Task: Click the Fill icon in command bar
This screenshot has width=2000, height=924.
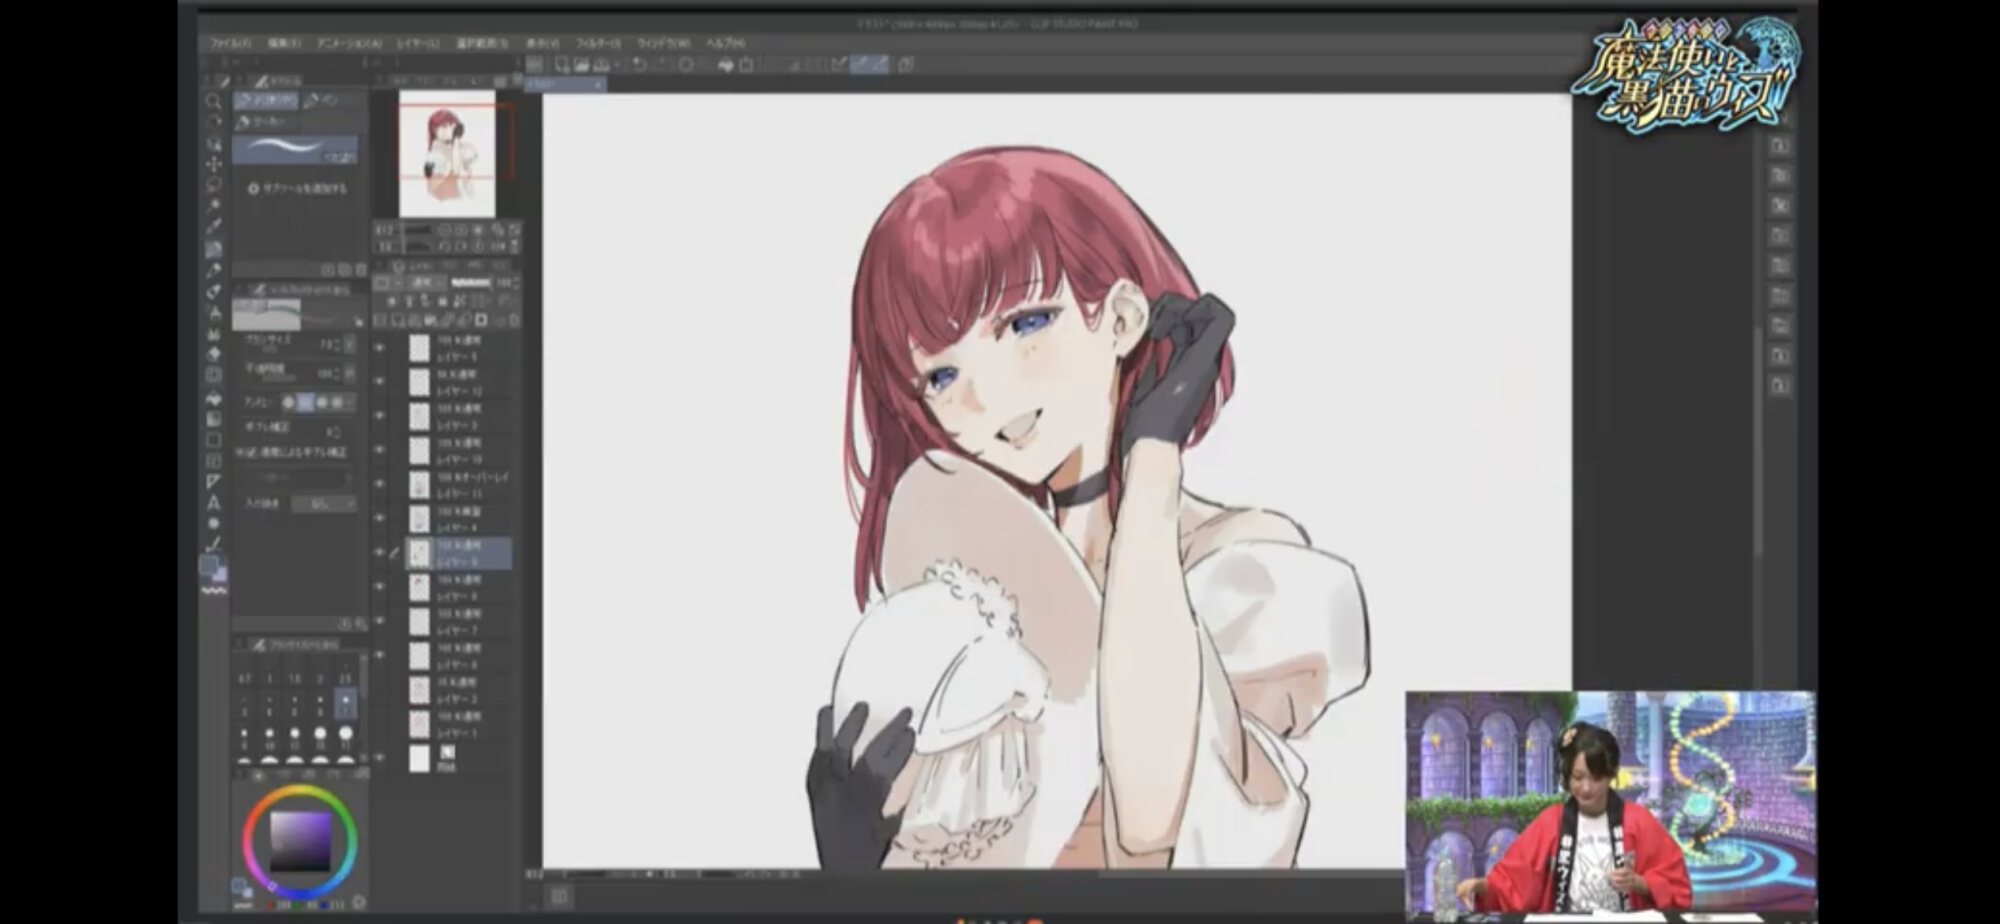Action: (726, 65)
